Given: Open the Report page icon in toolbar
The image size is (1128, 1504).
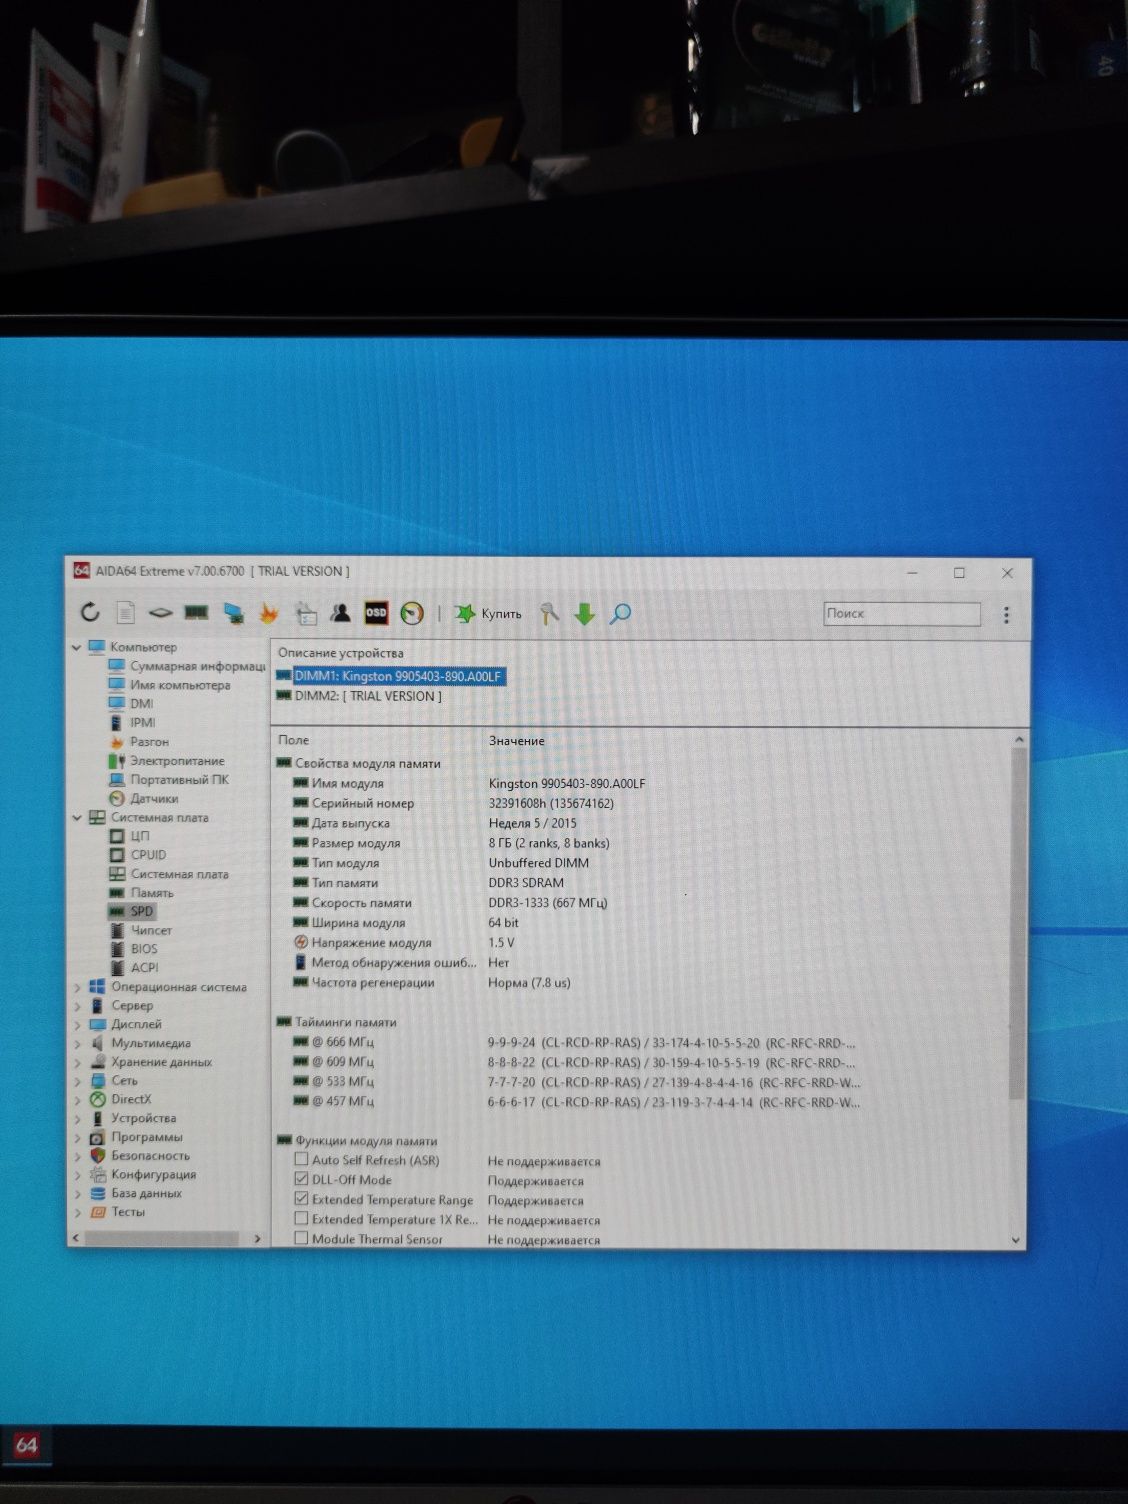Looking at the screenshot, I should click(125, 613).
